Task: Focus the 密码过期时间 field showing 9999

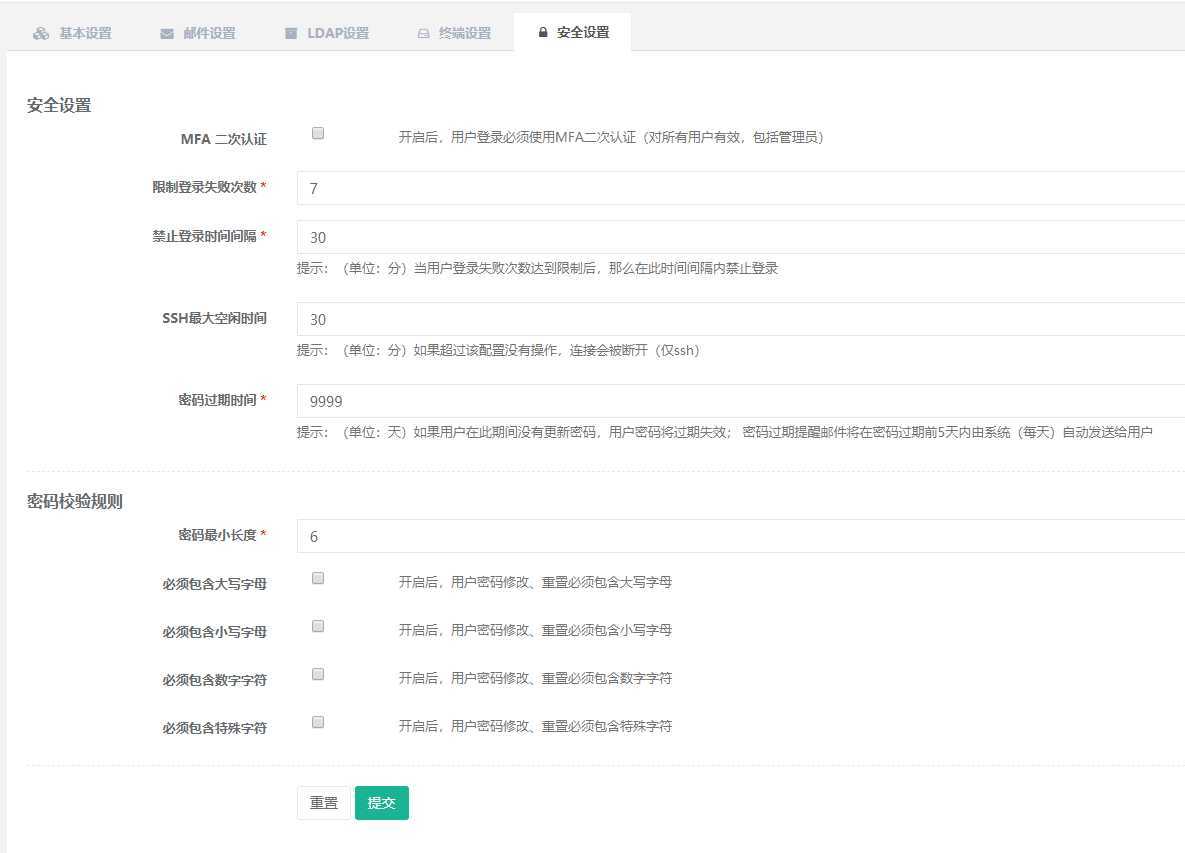Action: click(x=741, y=401)
